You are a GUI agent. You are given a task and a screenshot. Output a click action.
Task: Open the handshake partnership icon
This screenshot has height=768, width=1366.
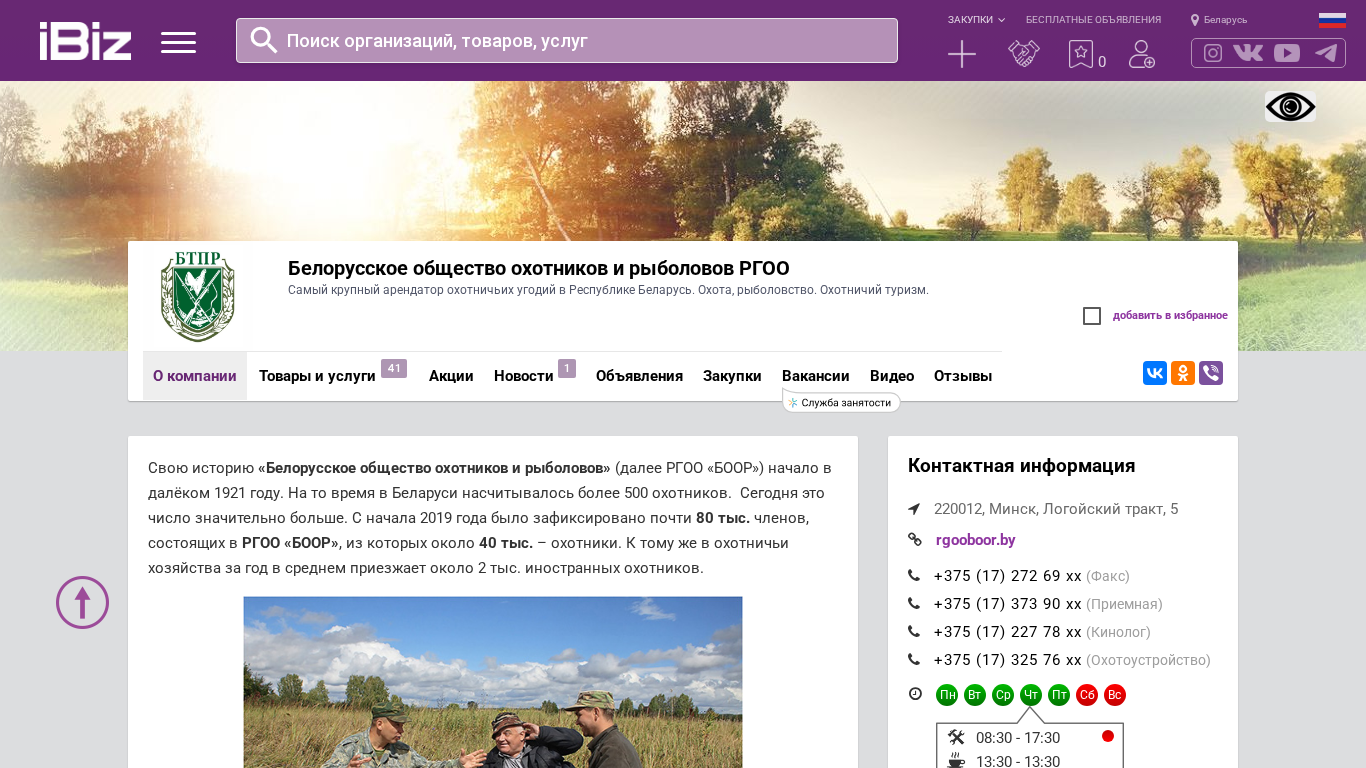[x=1023, y=54]
